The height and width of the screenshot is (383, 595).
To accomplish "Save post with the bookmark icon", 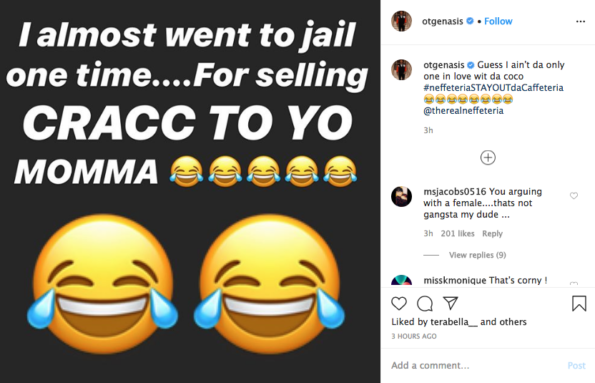I will pyautogui.click(x=579, y=304).
